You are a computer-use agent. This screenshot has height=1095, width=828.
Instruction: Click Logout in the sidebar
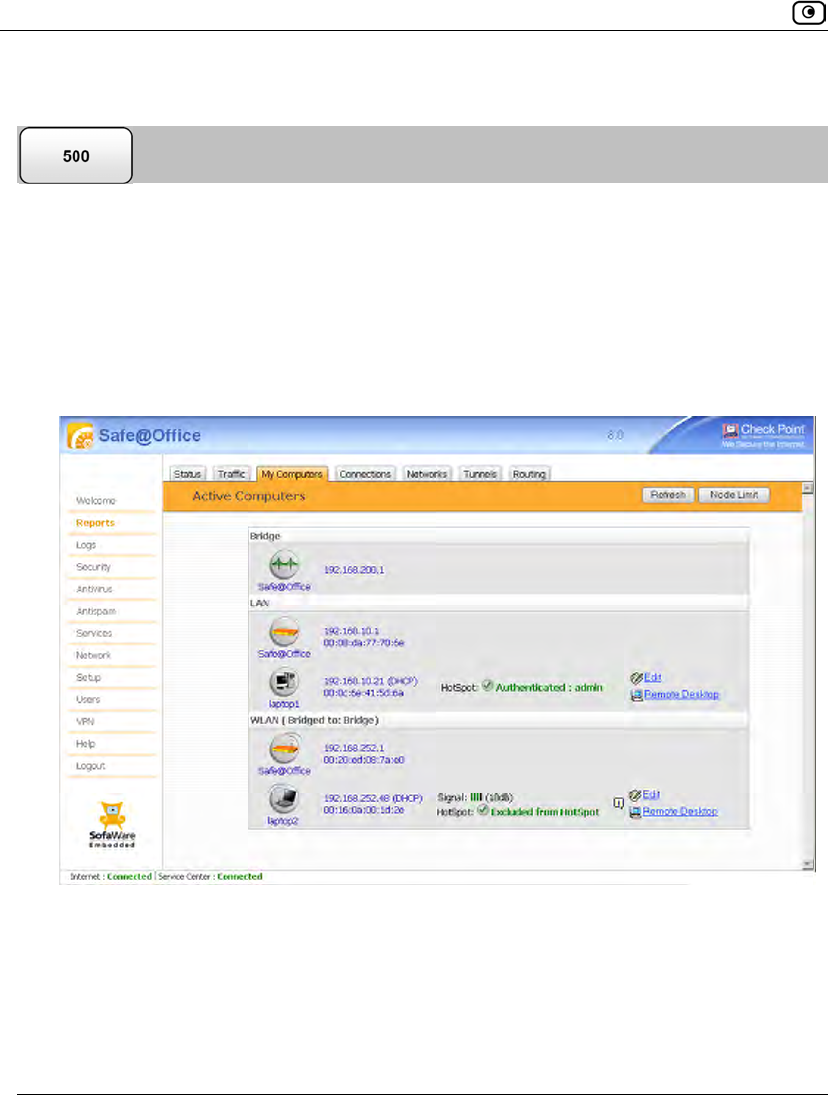coord(91,766)
